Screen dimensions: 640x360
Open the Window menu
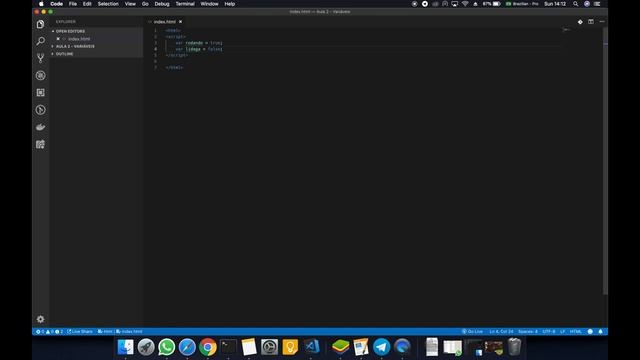[209, 4]
